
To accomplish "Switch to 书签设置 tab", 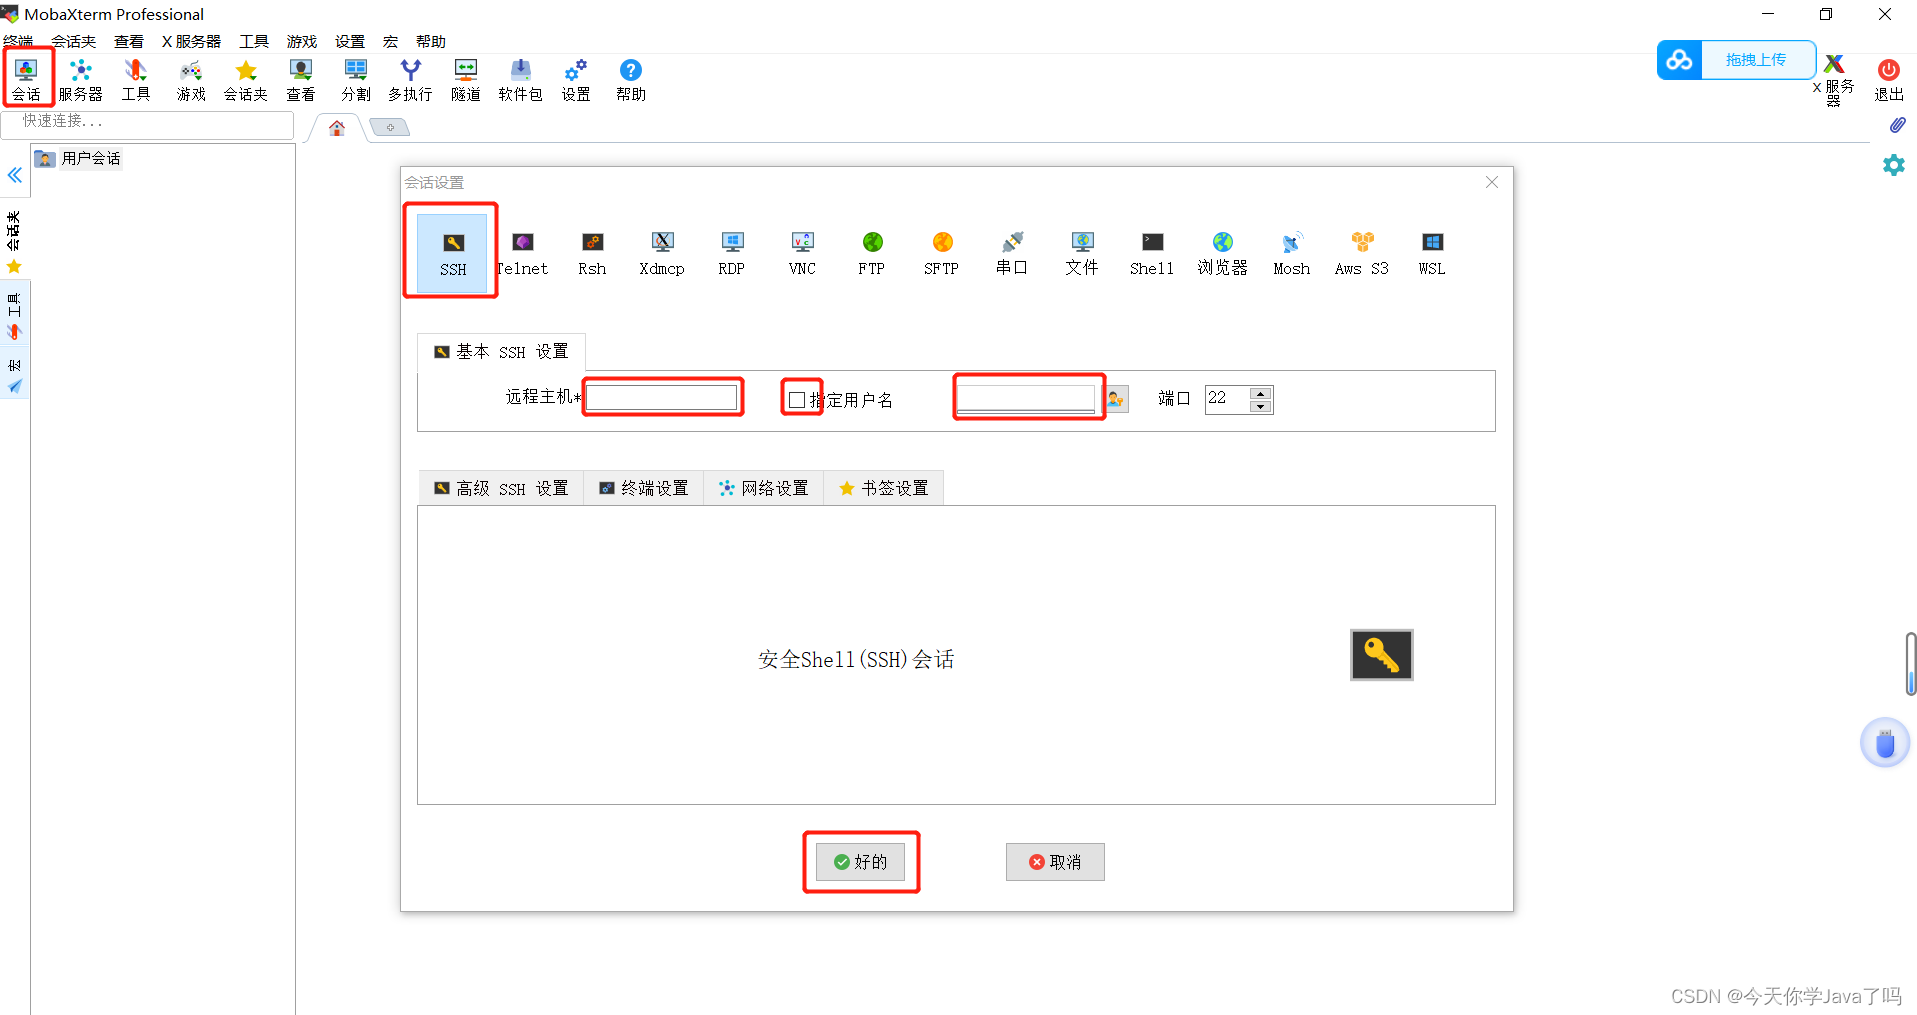I will pyautogui.click(x=884, y=488).
